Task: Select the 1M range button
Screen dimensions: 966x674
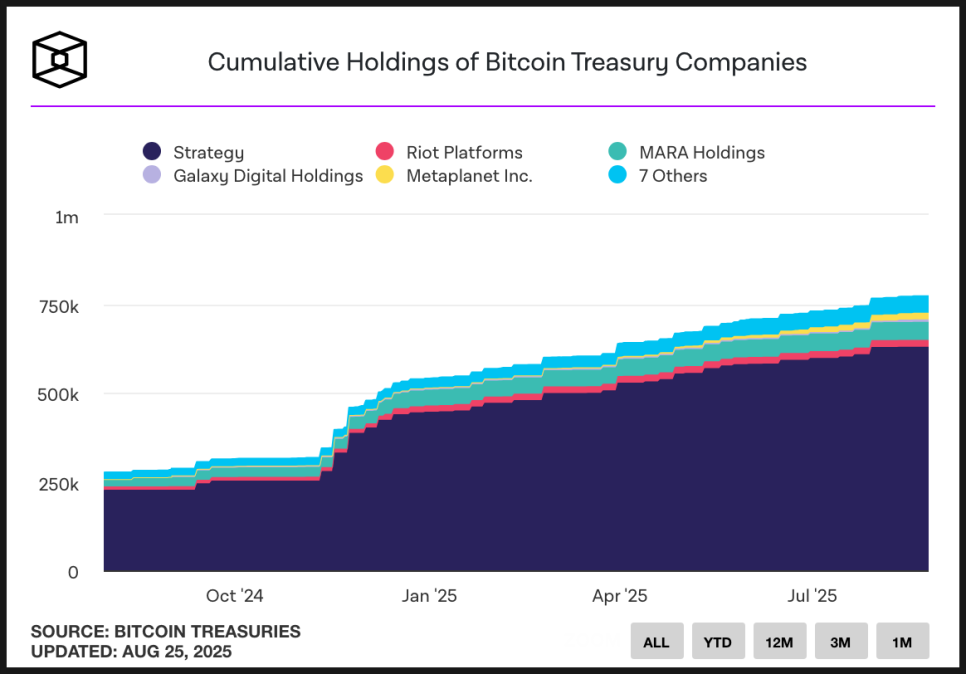Action: pos(903,641)
